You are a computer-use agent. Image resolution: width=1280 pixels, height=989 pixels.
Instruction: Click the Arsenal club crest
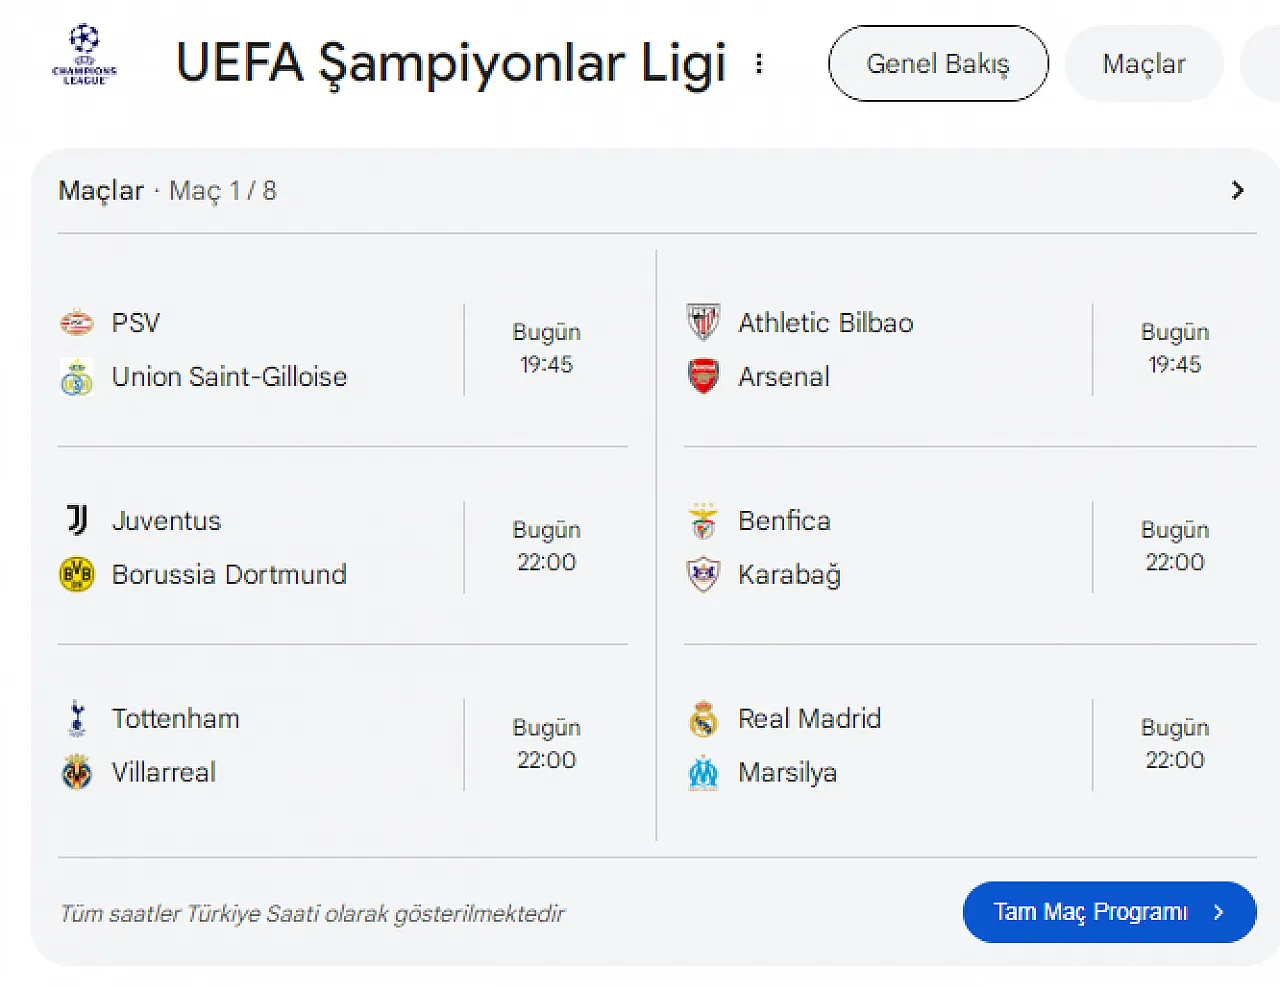click(x=703, y=377)
